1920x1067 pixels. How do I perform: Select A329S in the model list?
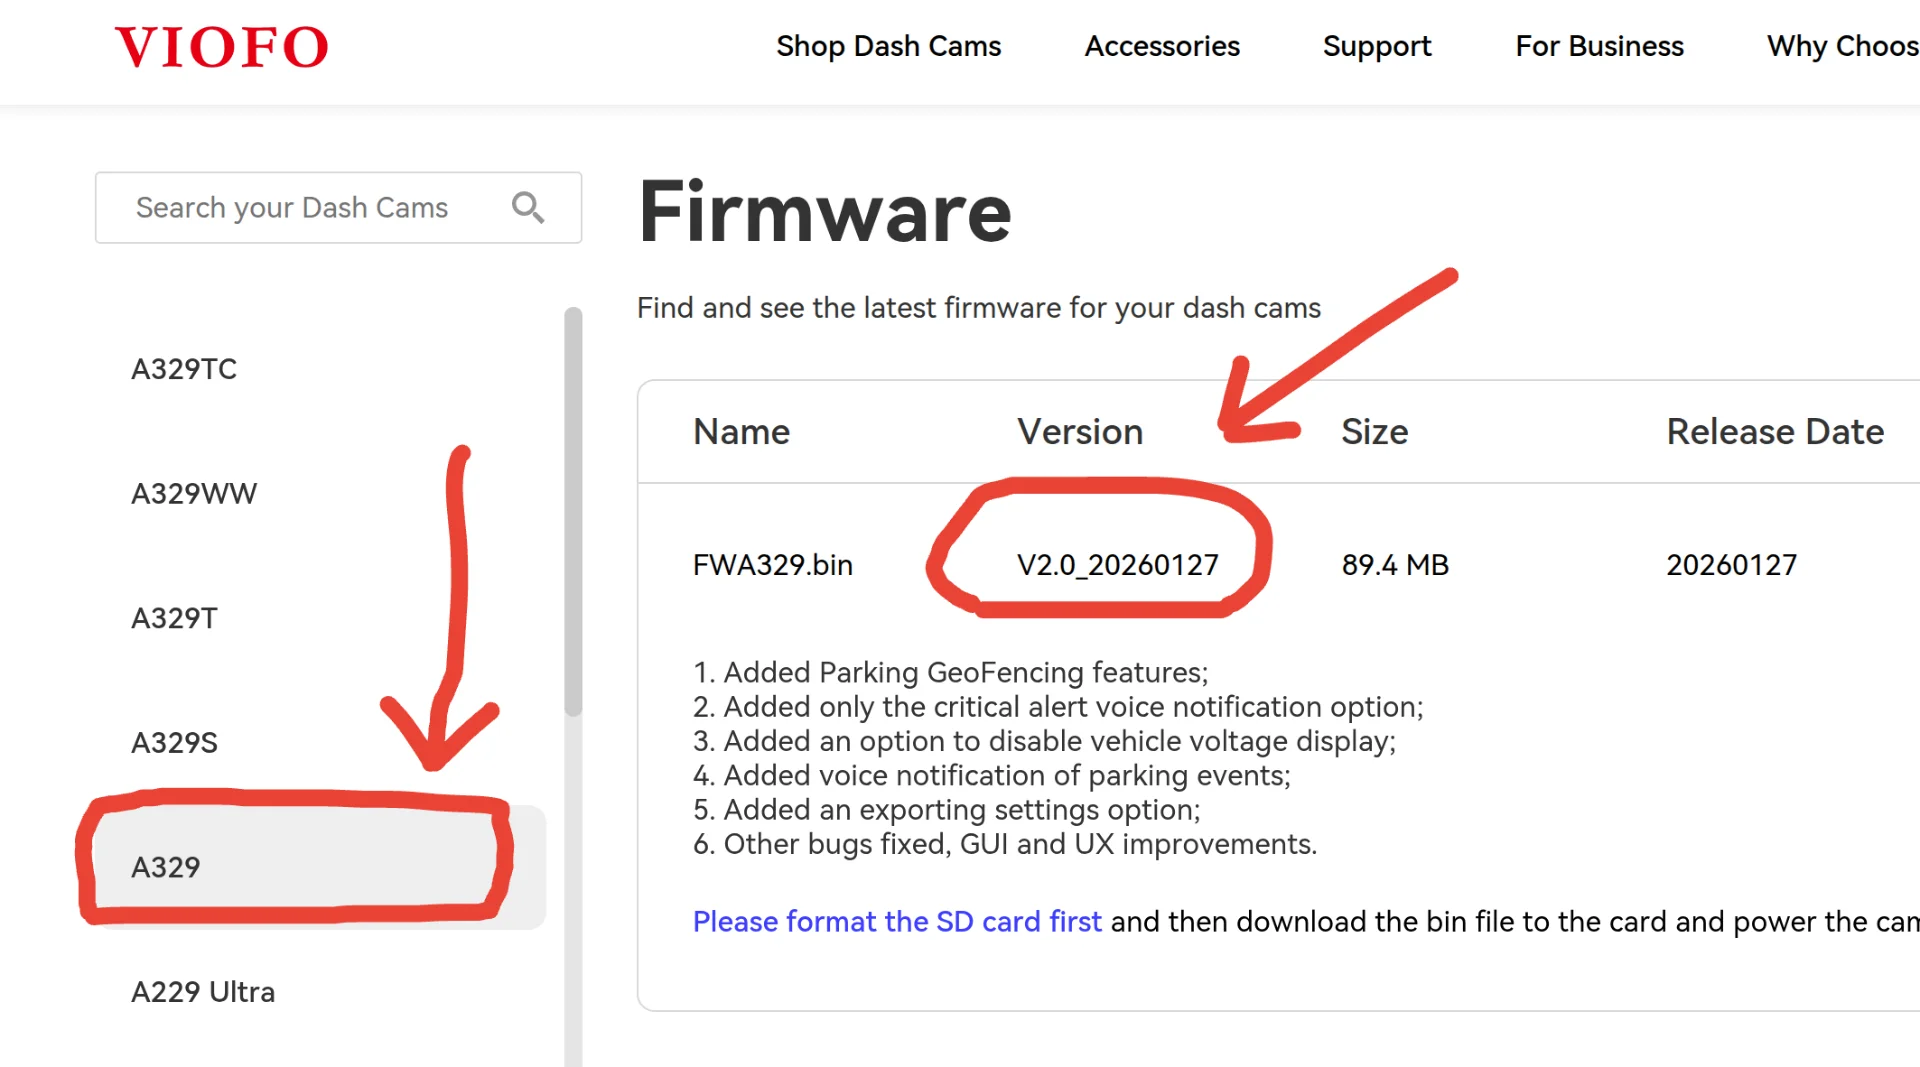174,743
